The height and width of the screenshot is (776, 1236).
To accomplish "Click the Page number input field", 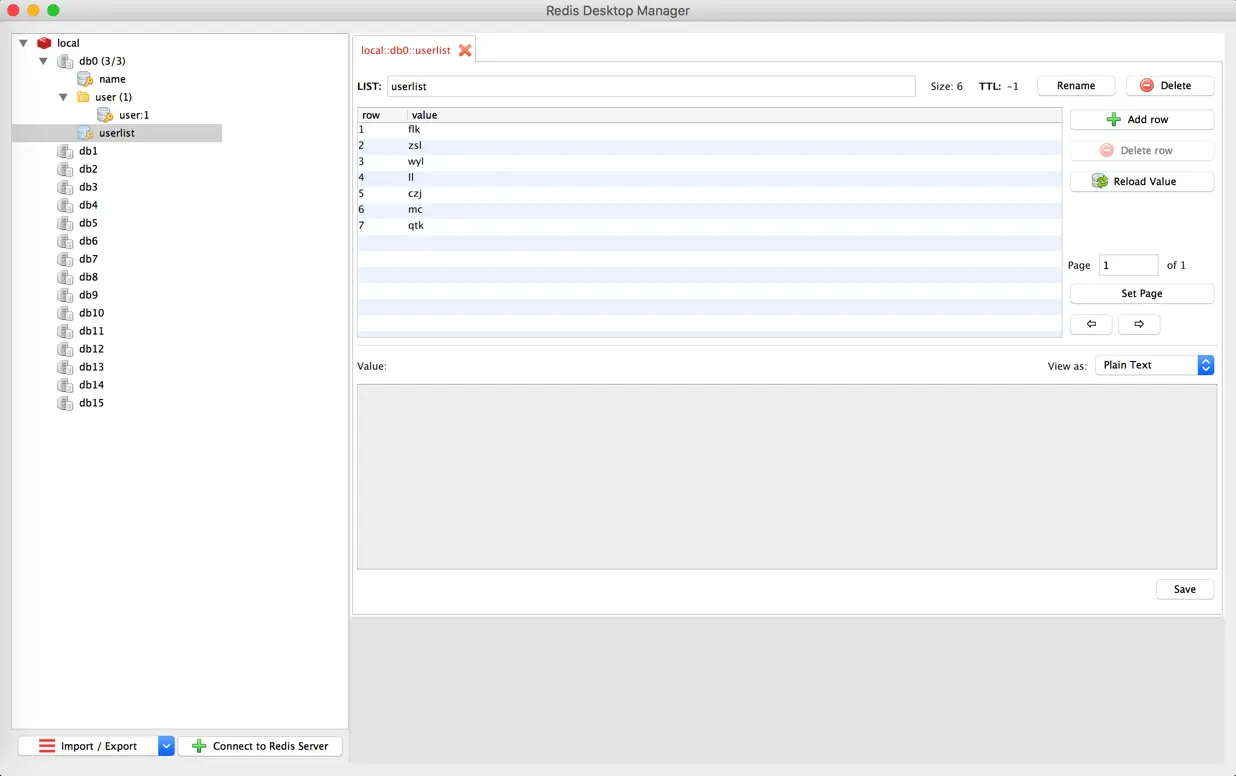I will click(1129, 265).
